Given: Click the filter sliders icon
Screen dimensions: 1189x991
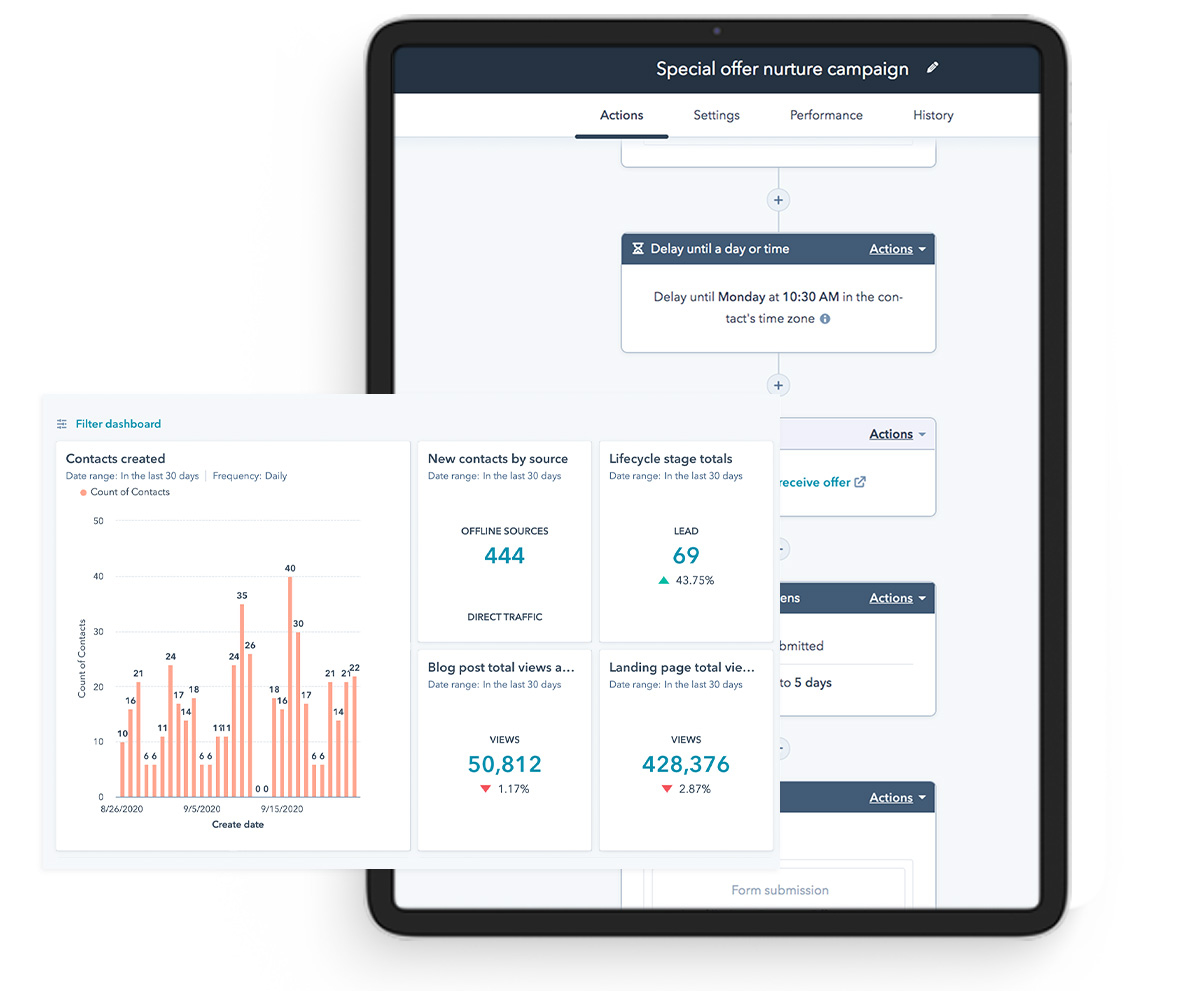Looking at the screenshot, I should pyautogui.click(x=62, y=424).
